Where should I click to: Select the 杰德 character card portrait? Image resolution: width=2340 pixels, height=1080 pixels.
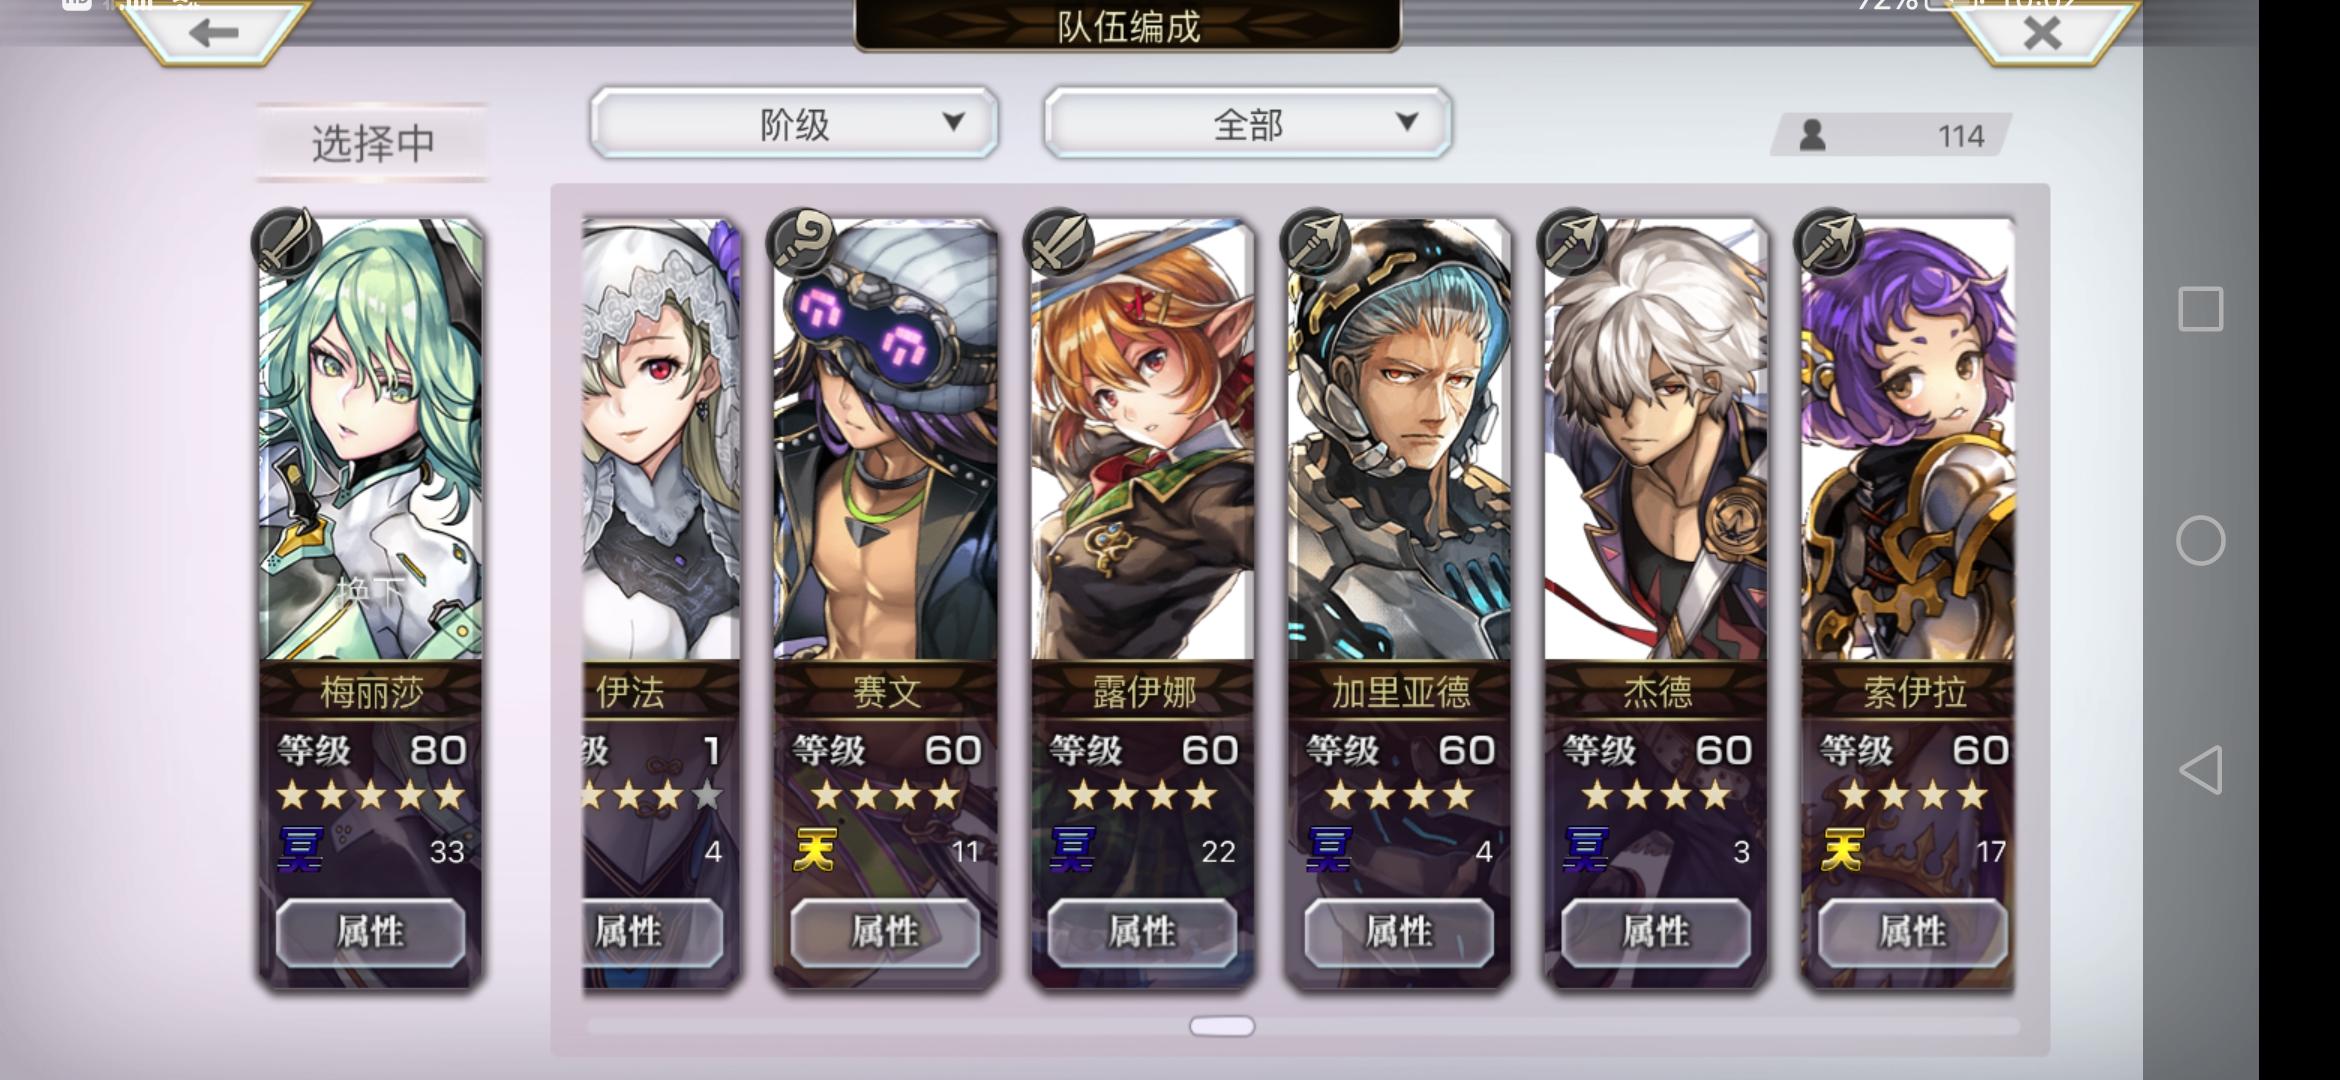pos(1656,440)
